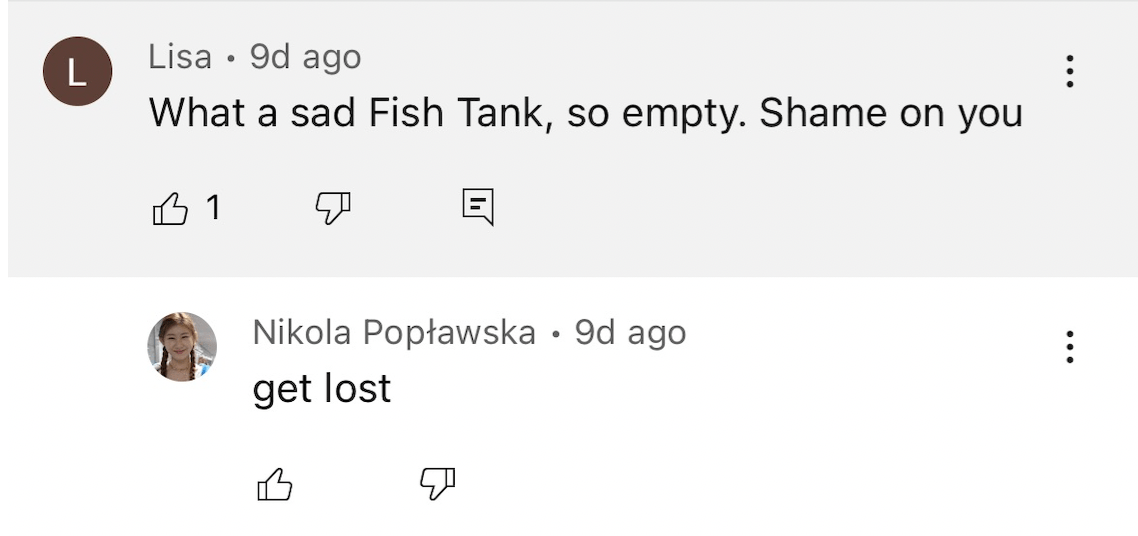Open three-dot menu for Lisa's comment
This screenshot has height=536, width=1138.
1070,71
